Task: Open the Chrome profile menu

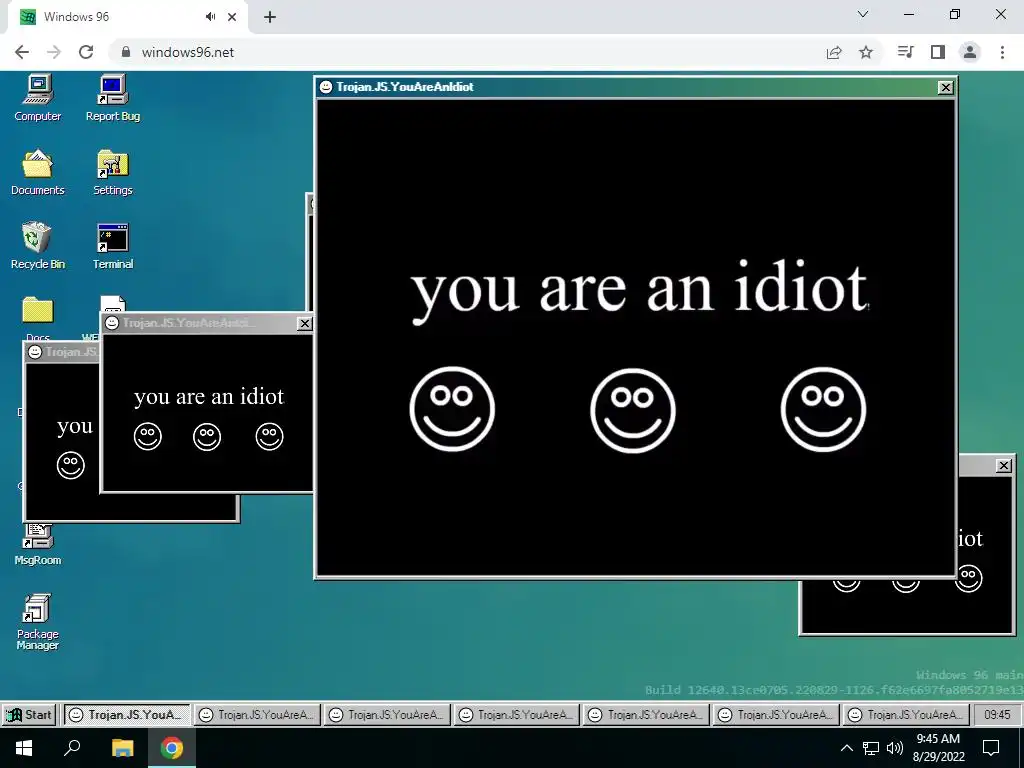Action: click(970, 52)
